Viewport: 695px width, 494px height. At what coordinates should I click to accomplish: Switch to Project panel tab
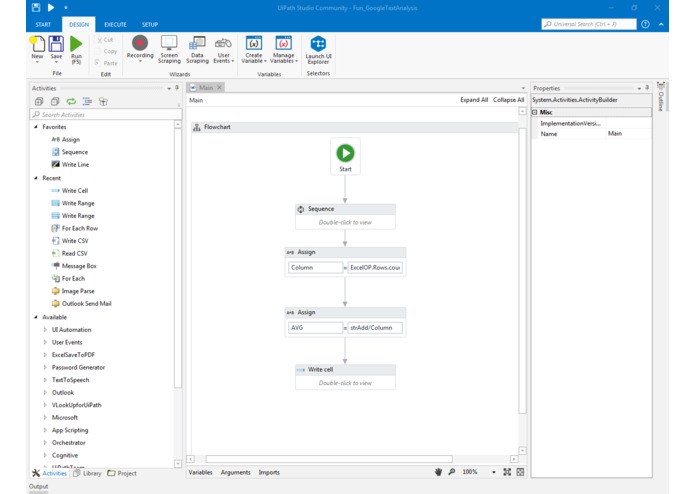pos(122,473)
